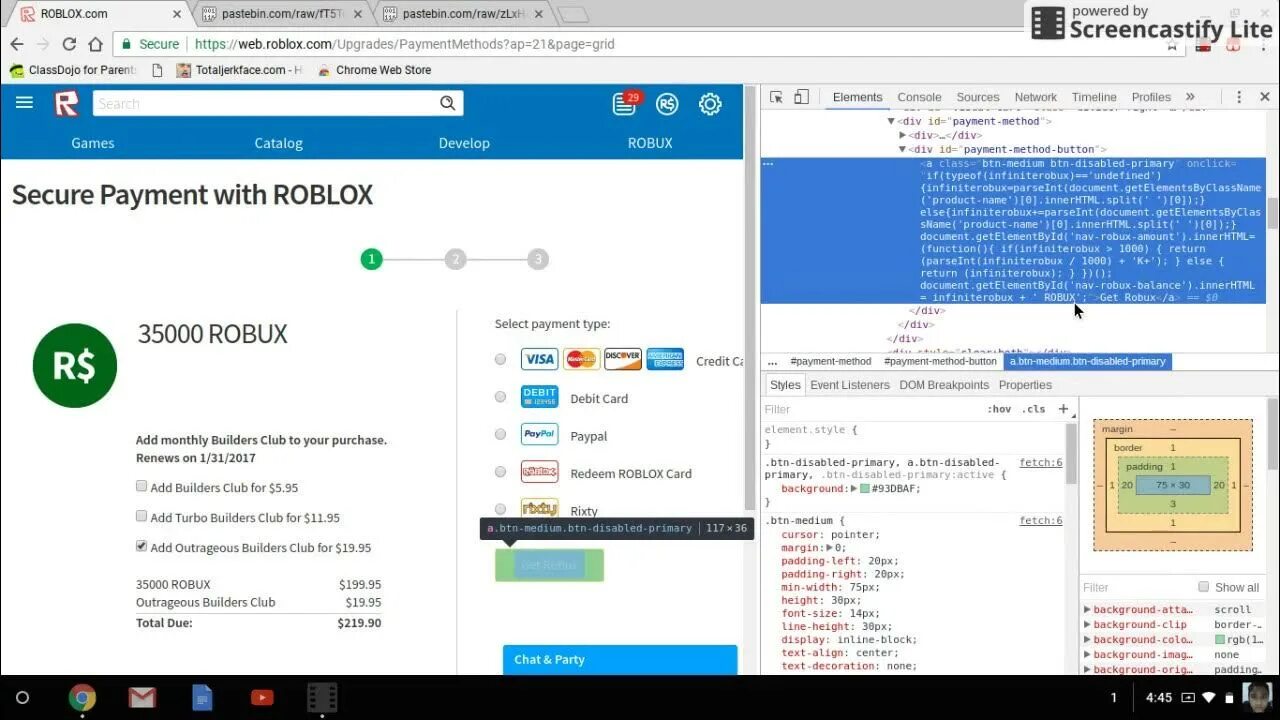Image resolution: width=1280 pixels, height=720 pixels.
Task: Launch Chrome from the shelf
Action: click(82, 697)
